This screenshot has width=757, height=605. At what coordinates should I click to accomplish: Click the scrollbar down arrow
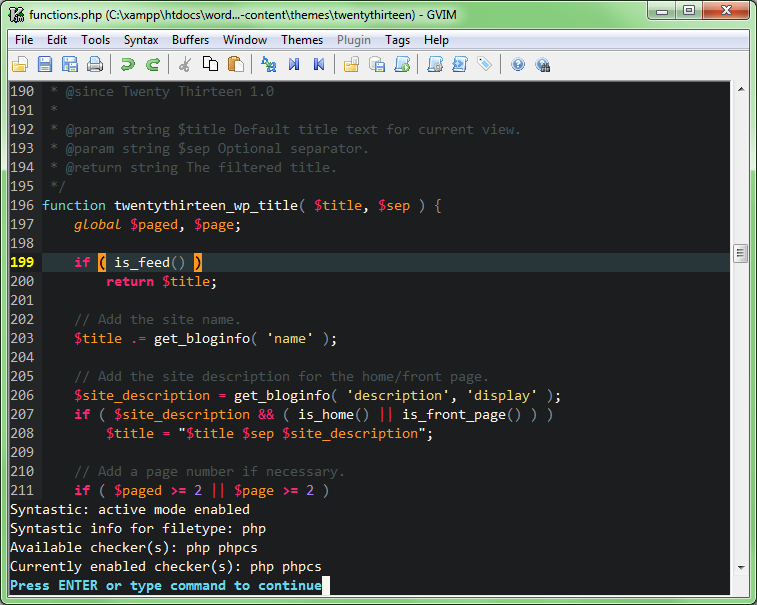point(741,568)
